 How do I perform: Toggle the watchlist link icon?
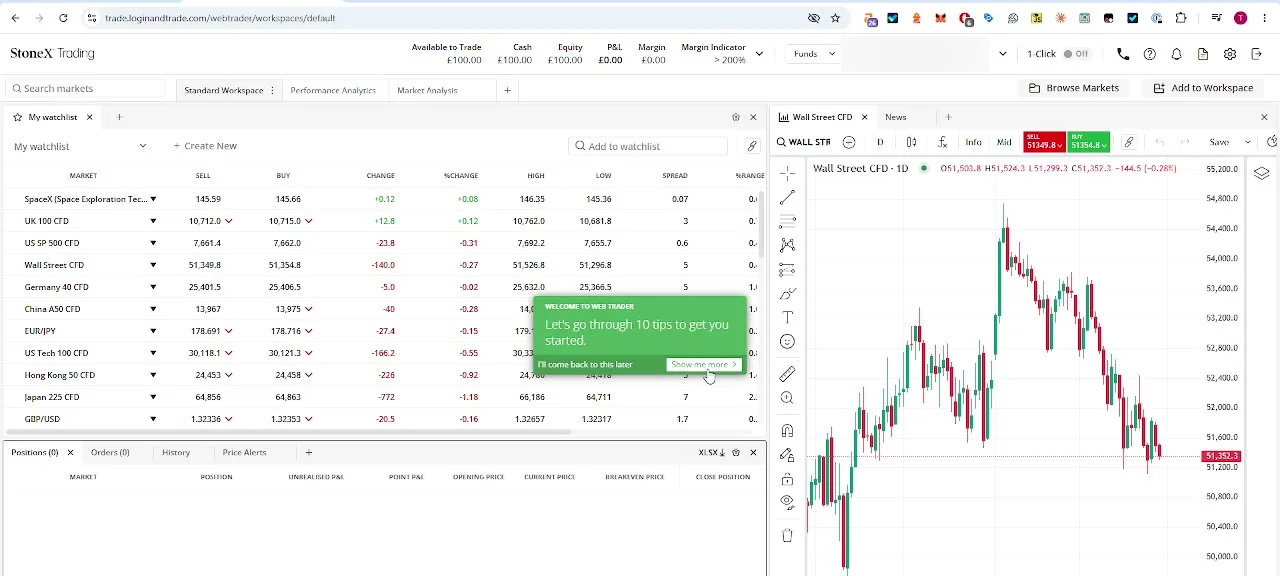click(752, 146)
